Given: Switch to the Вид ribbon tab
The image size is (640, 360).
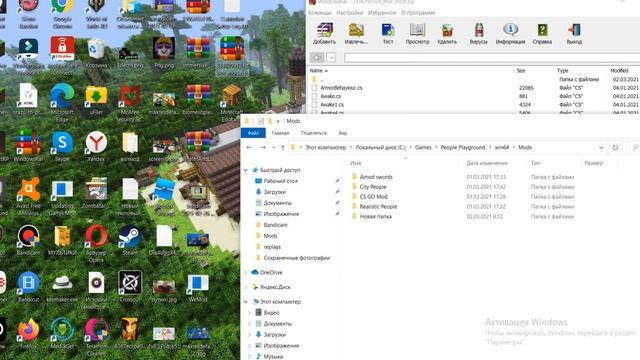Looking at the screenshot, I should [342, 133].
